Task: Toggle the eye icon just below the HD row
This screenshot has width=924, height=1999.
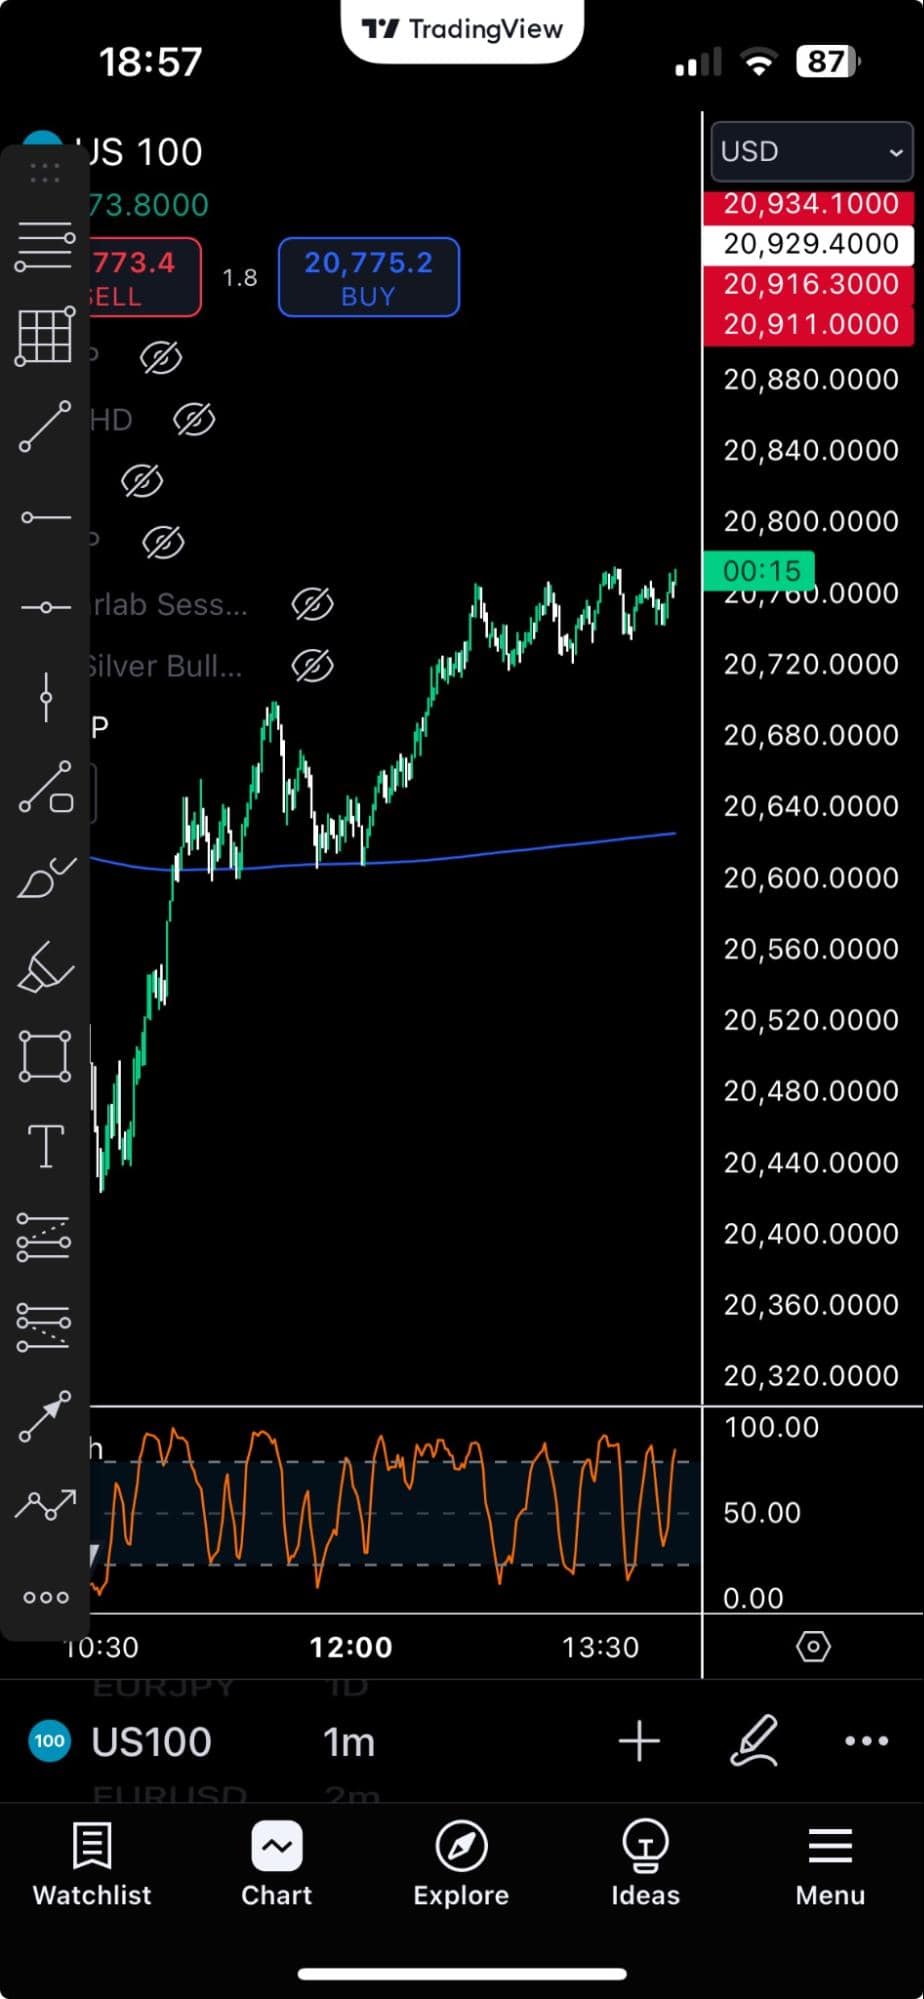Action: 142,481
